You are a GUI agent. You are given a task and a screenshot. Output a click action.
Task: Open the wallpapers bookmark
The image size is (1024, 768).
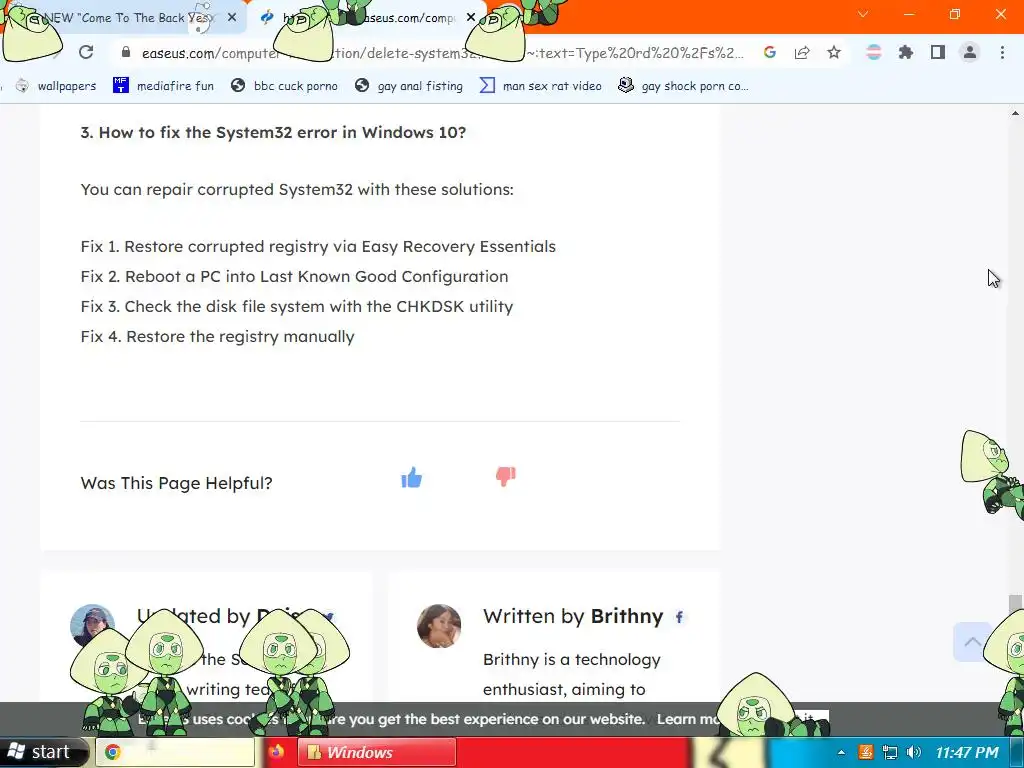[x=57, y=86]
